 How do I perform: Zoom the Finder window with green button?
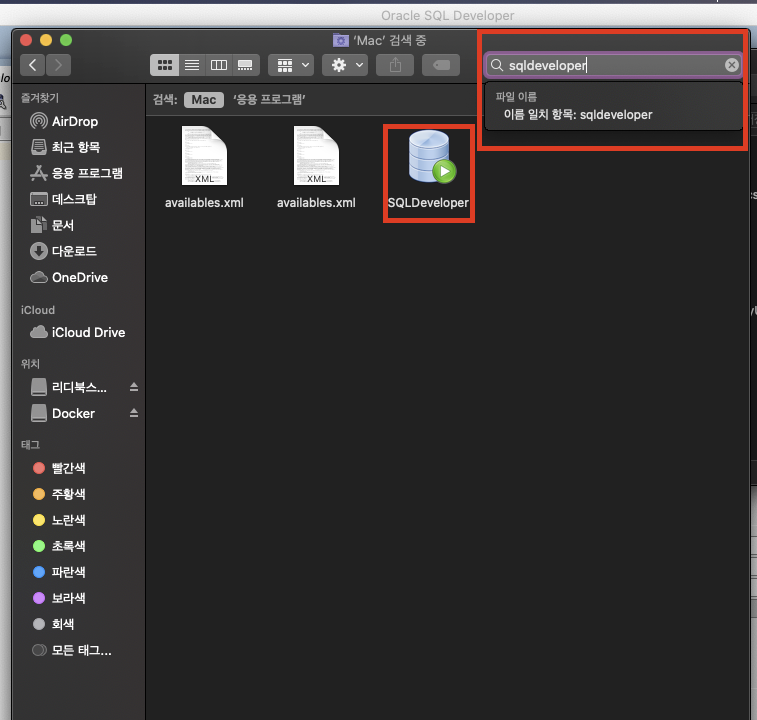click(66, 40)
